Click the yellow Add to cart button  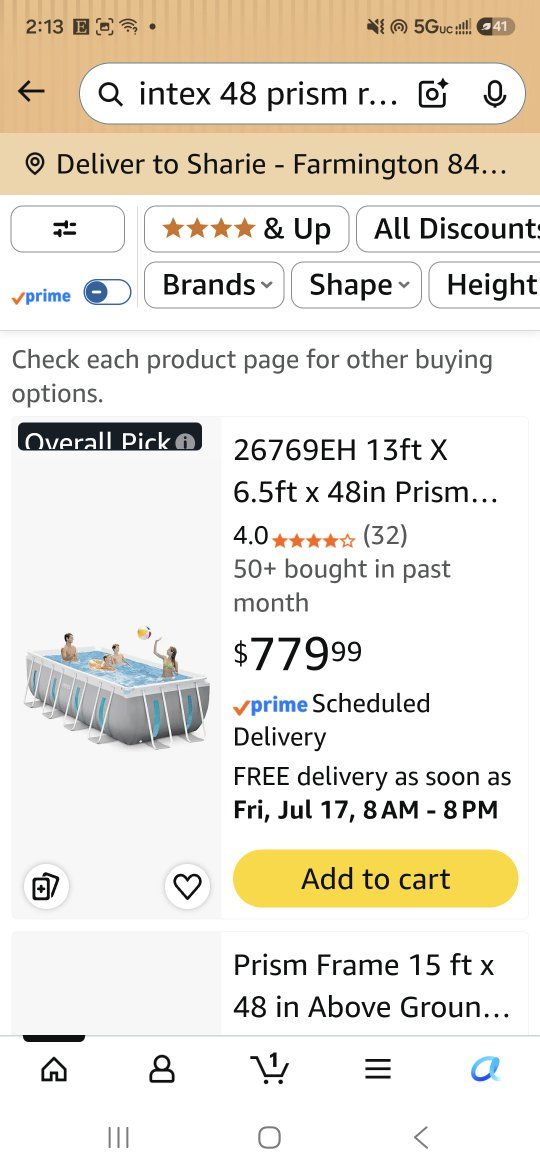click(375, 879)
